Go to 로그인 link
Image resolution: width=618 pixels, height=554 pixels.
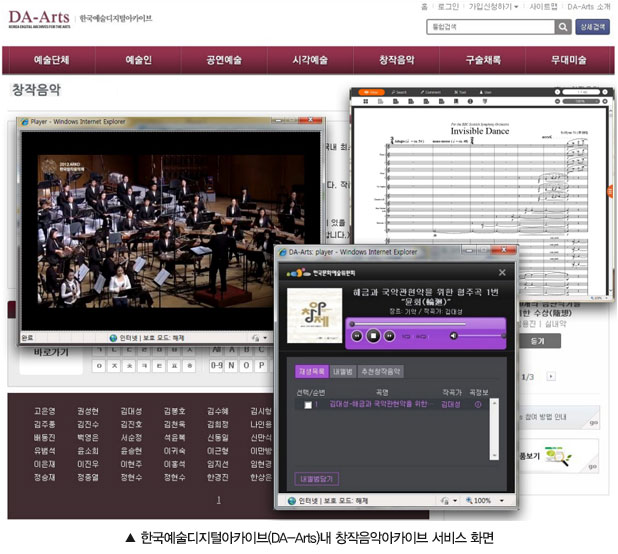tap(448, 6)
